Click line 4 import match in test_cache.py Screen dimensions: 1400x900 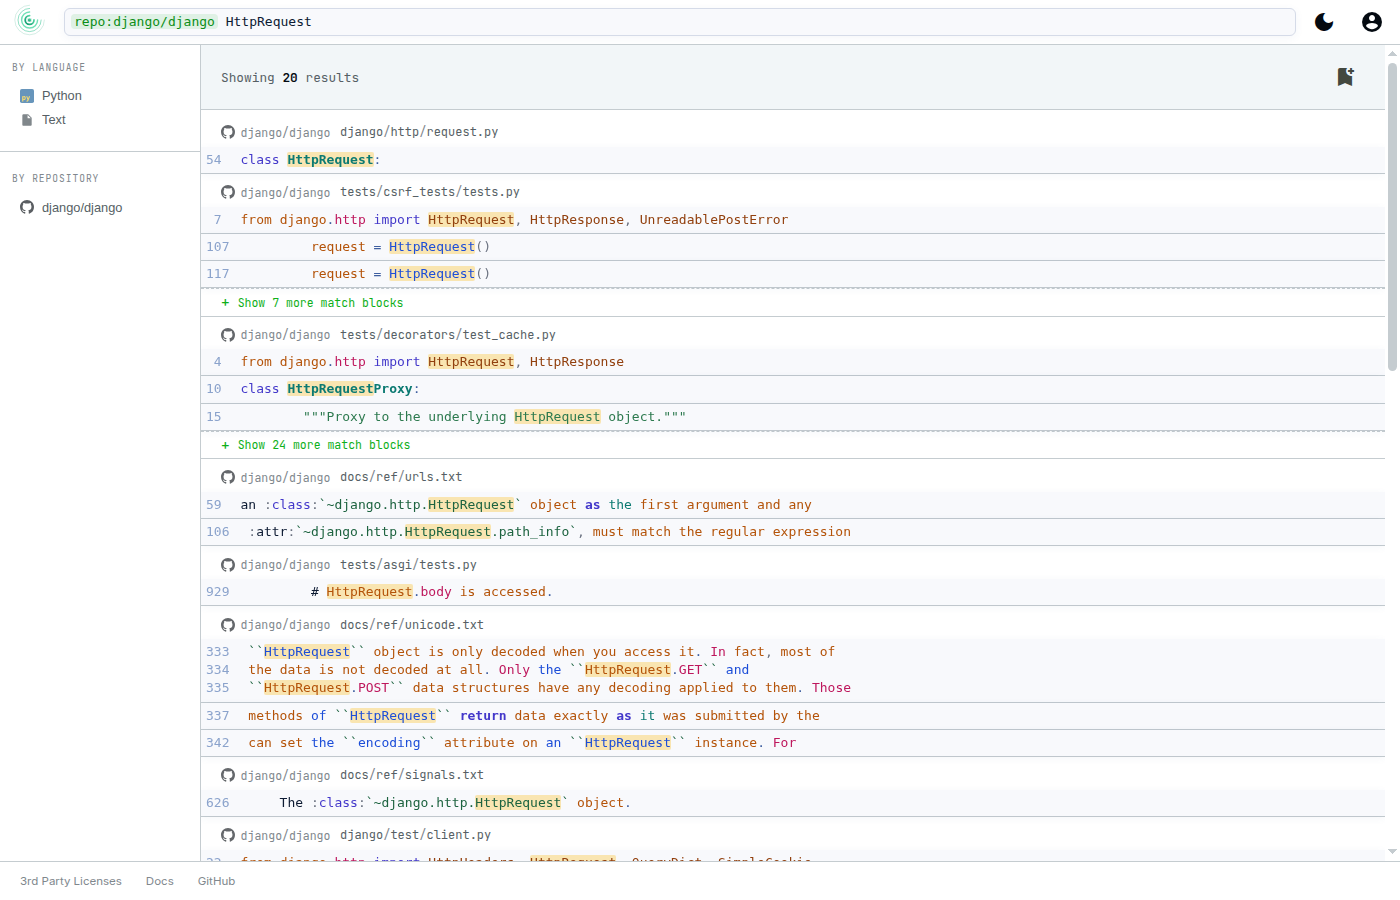point(793,362)
